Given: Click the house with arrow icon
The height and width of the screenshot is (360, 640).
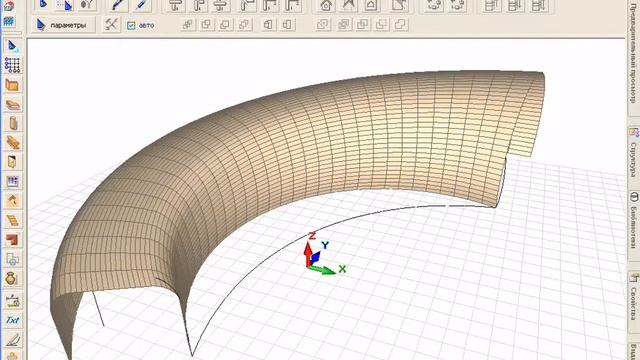Looking at the screenshot, I should pyautogui.click(x=13, y=201).
